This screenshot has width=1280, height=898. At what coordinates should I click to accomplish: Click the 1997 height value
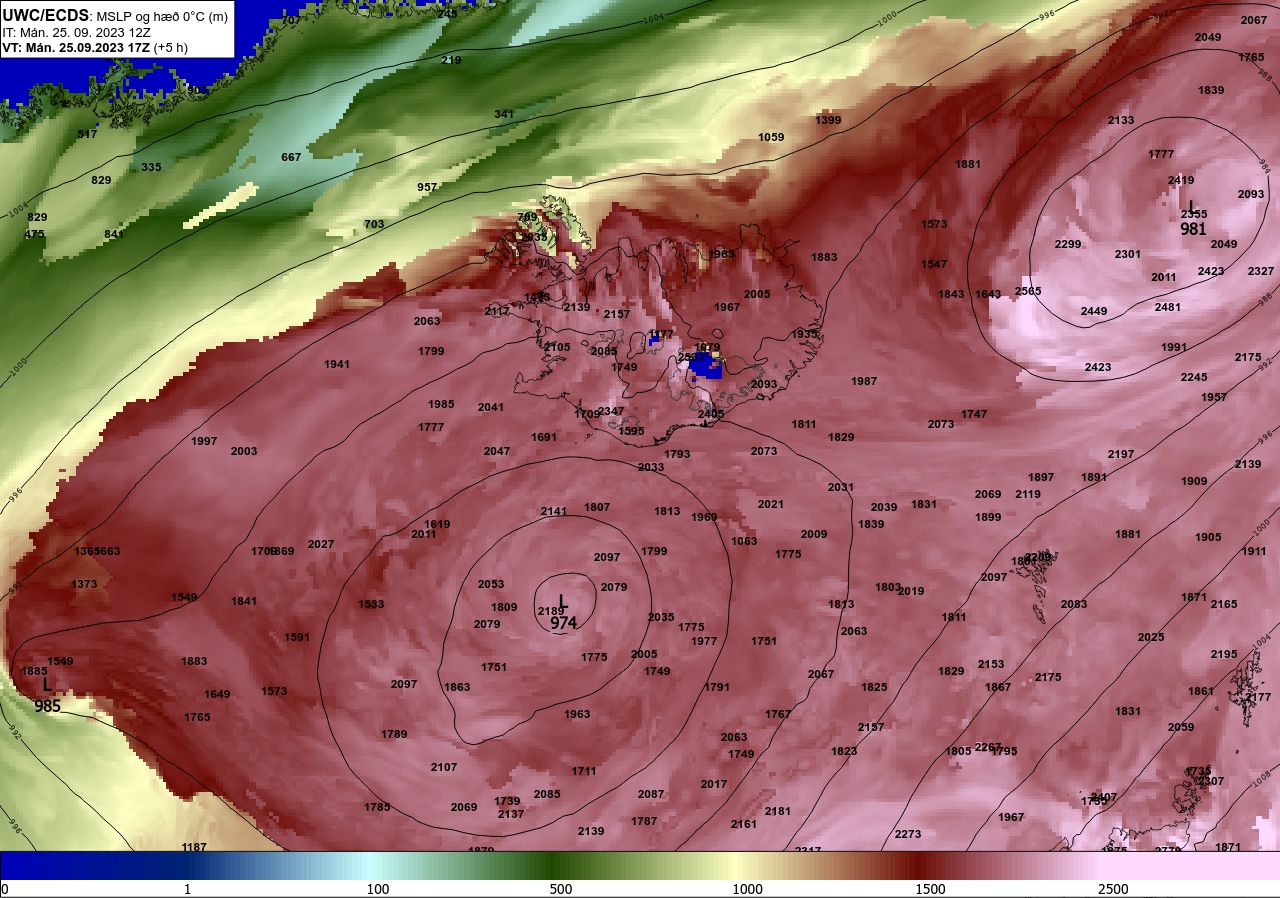(204, 441)
